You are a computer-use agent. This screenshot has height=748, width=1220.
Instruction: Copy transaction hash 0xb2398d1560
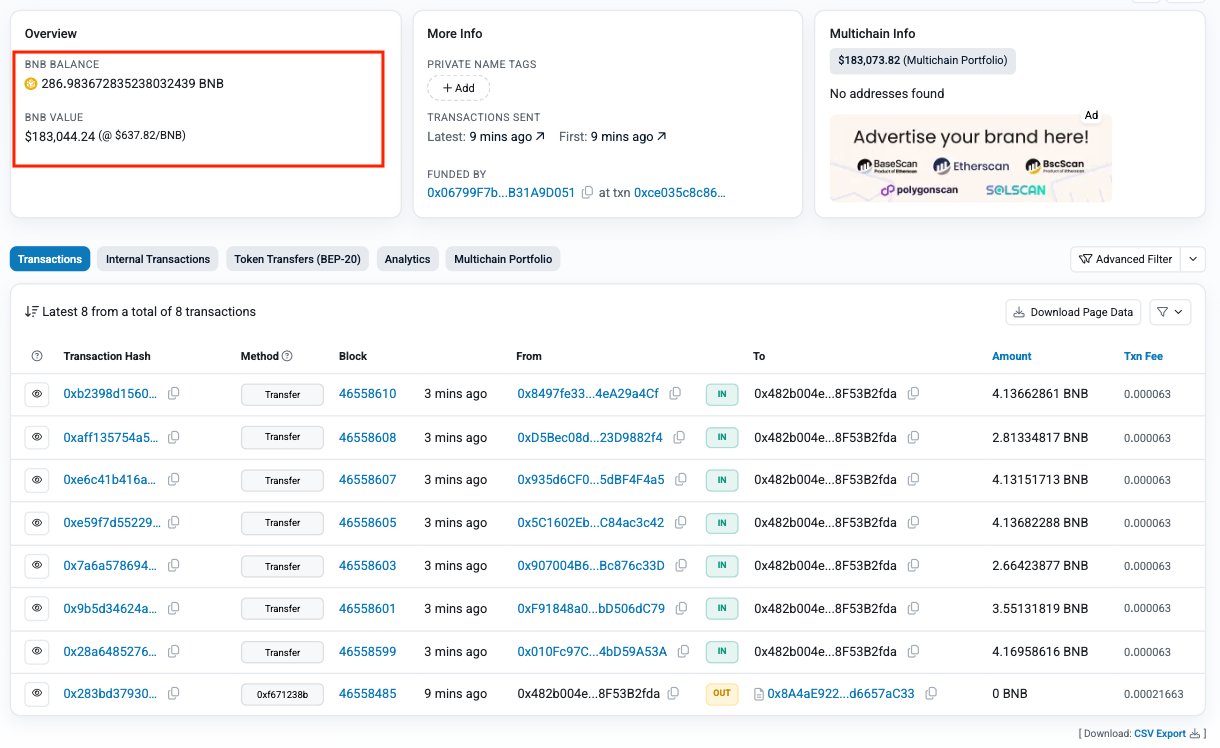tap(174, 394)
